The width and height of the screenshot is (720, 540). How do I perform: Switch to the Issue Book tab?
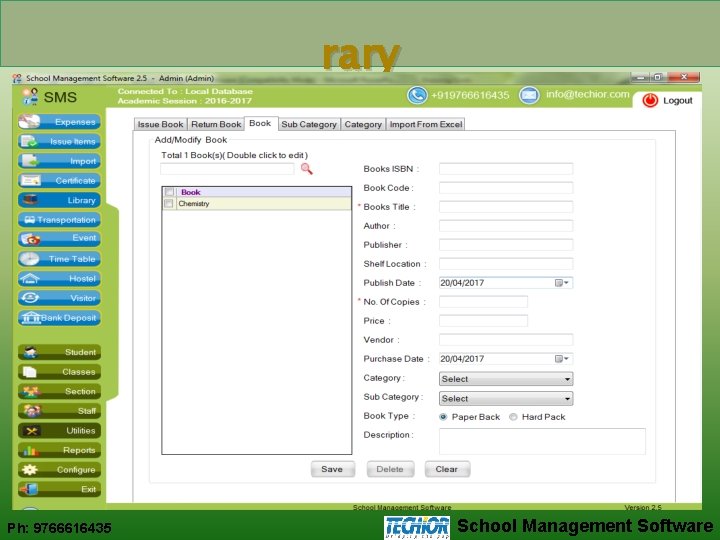160,124
